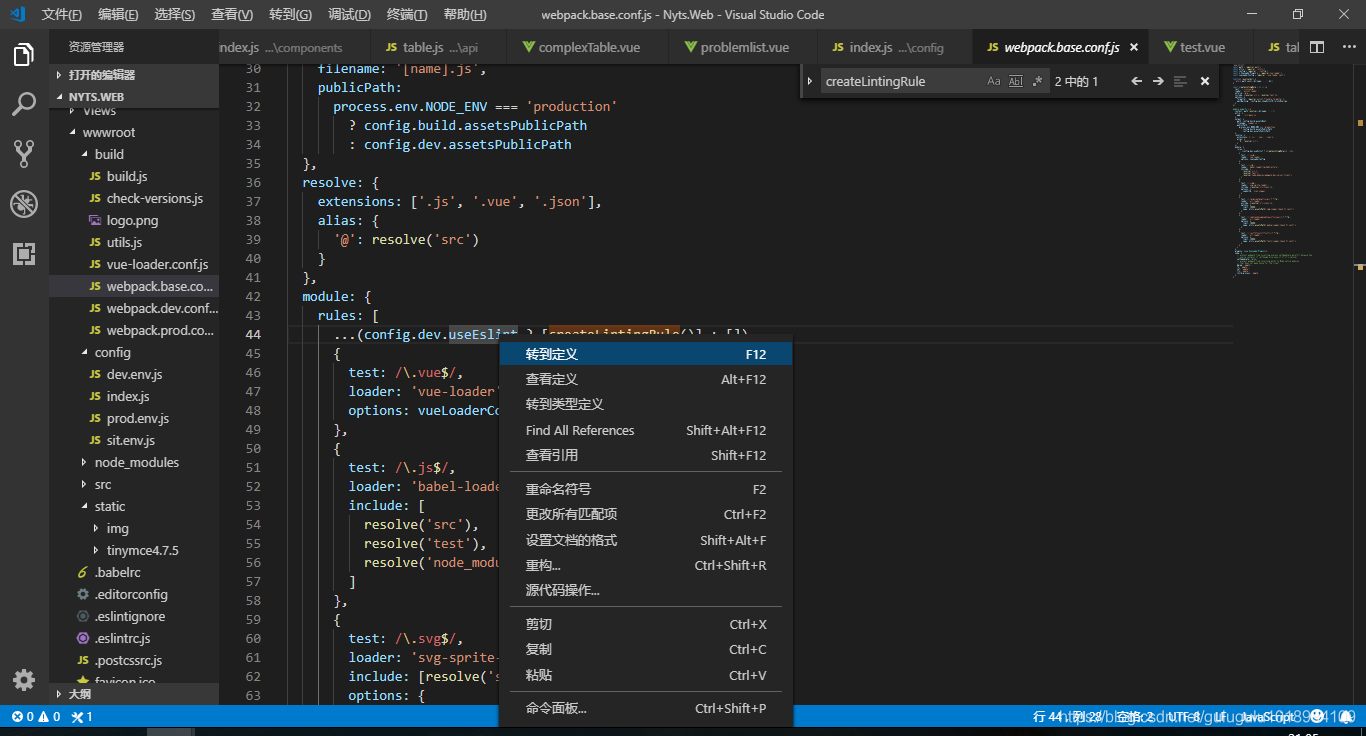Open the 查看(V) menu
Screen dimensions: 1366x736
[232, 15]
